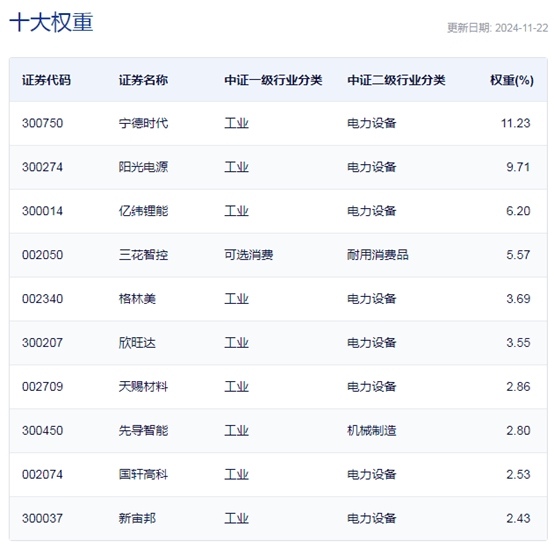The width and height of the screenshot is (554, 548).
Task: Click the 新宙邦 stock name
Action: [137, 518]
